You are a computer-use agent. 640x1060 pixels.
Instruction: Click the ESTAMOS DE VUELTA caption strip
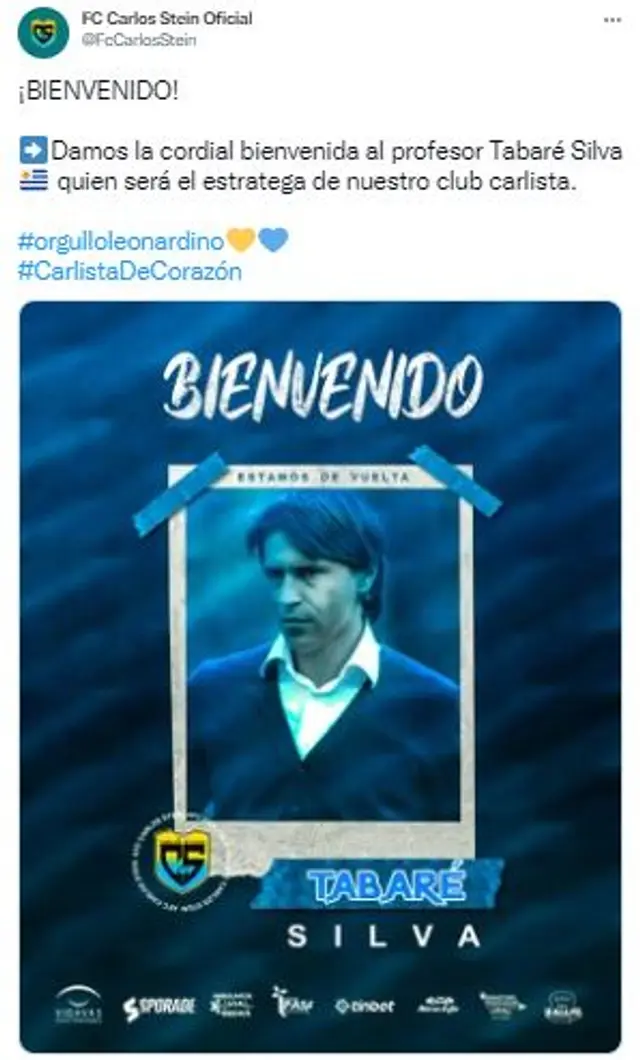pos(323,477)
